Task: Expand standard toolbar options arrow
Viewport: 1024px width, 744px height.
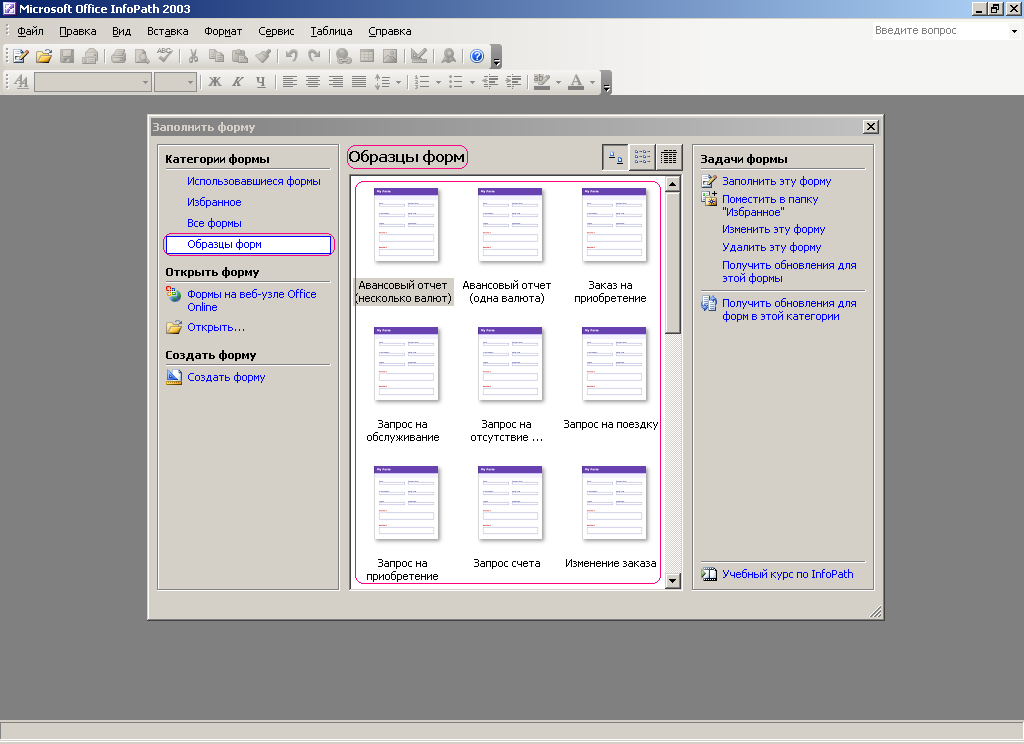Action: pos(497,57)
